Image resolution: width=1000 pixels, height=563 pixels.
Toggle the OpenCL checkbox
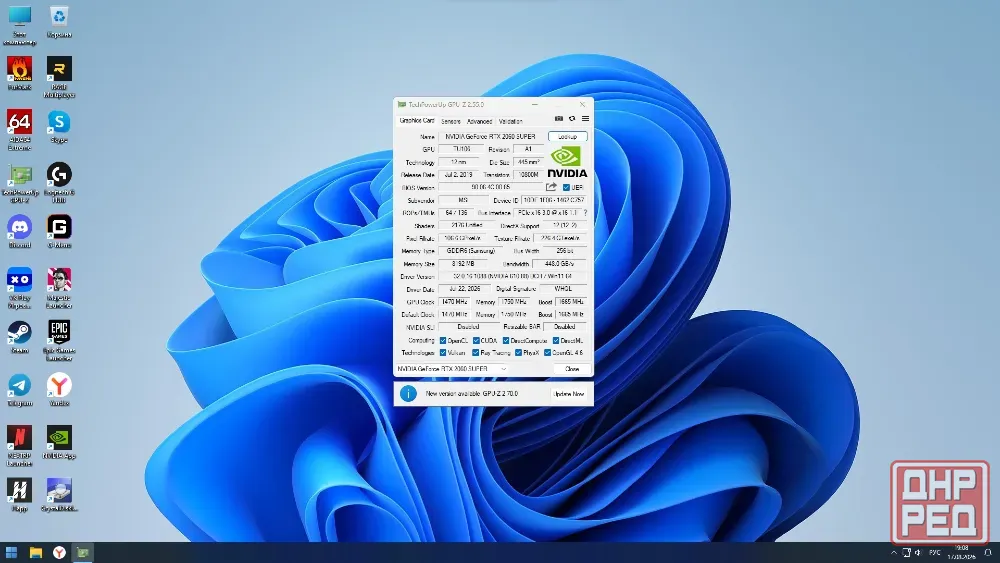click(443, 340)
